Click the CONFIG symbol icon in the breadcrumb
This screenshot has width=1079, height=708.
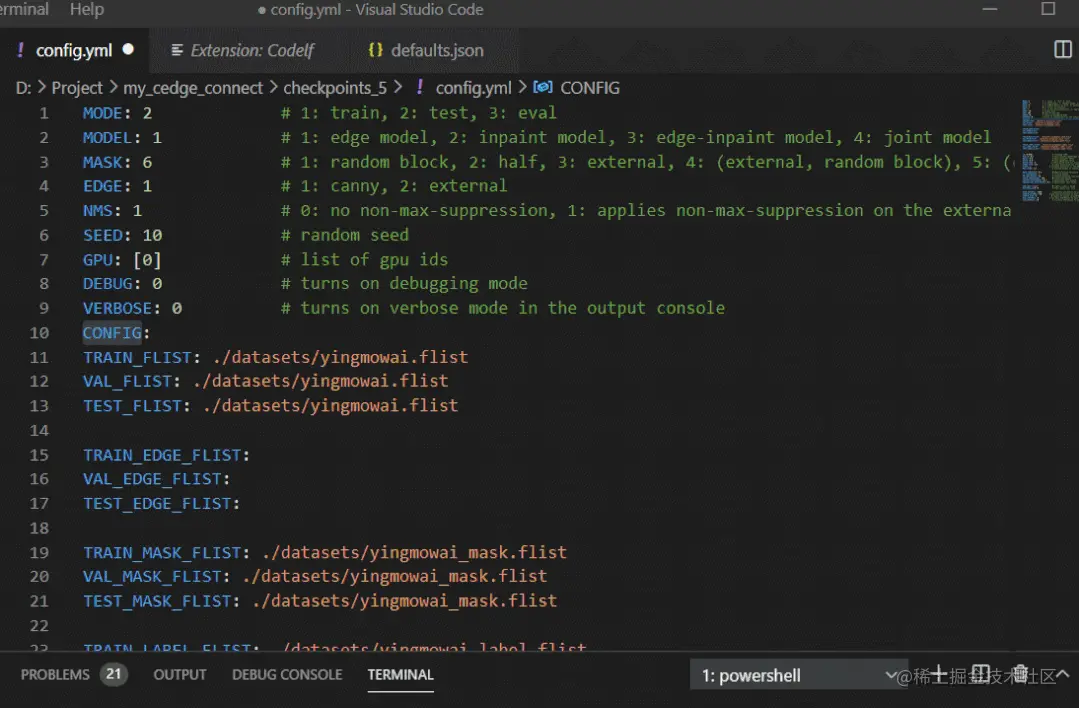543,87
